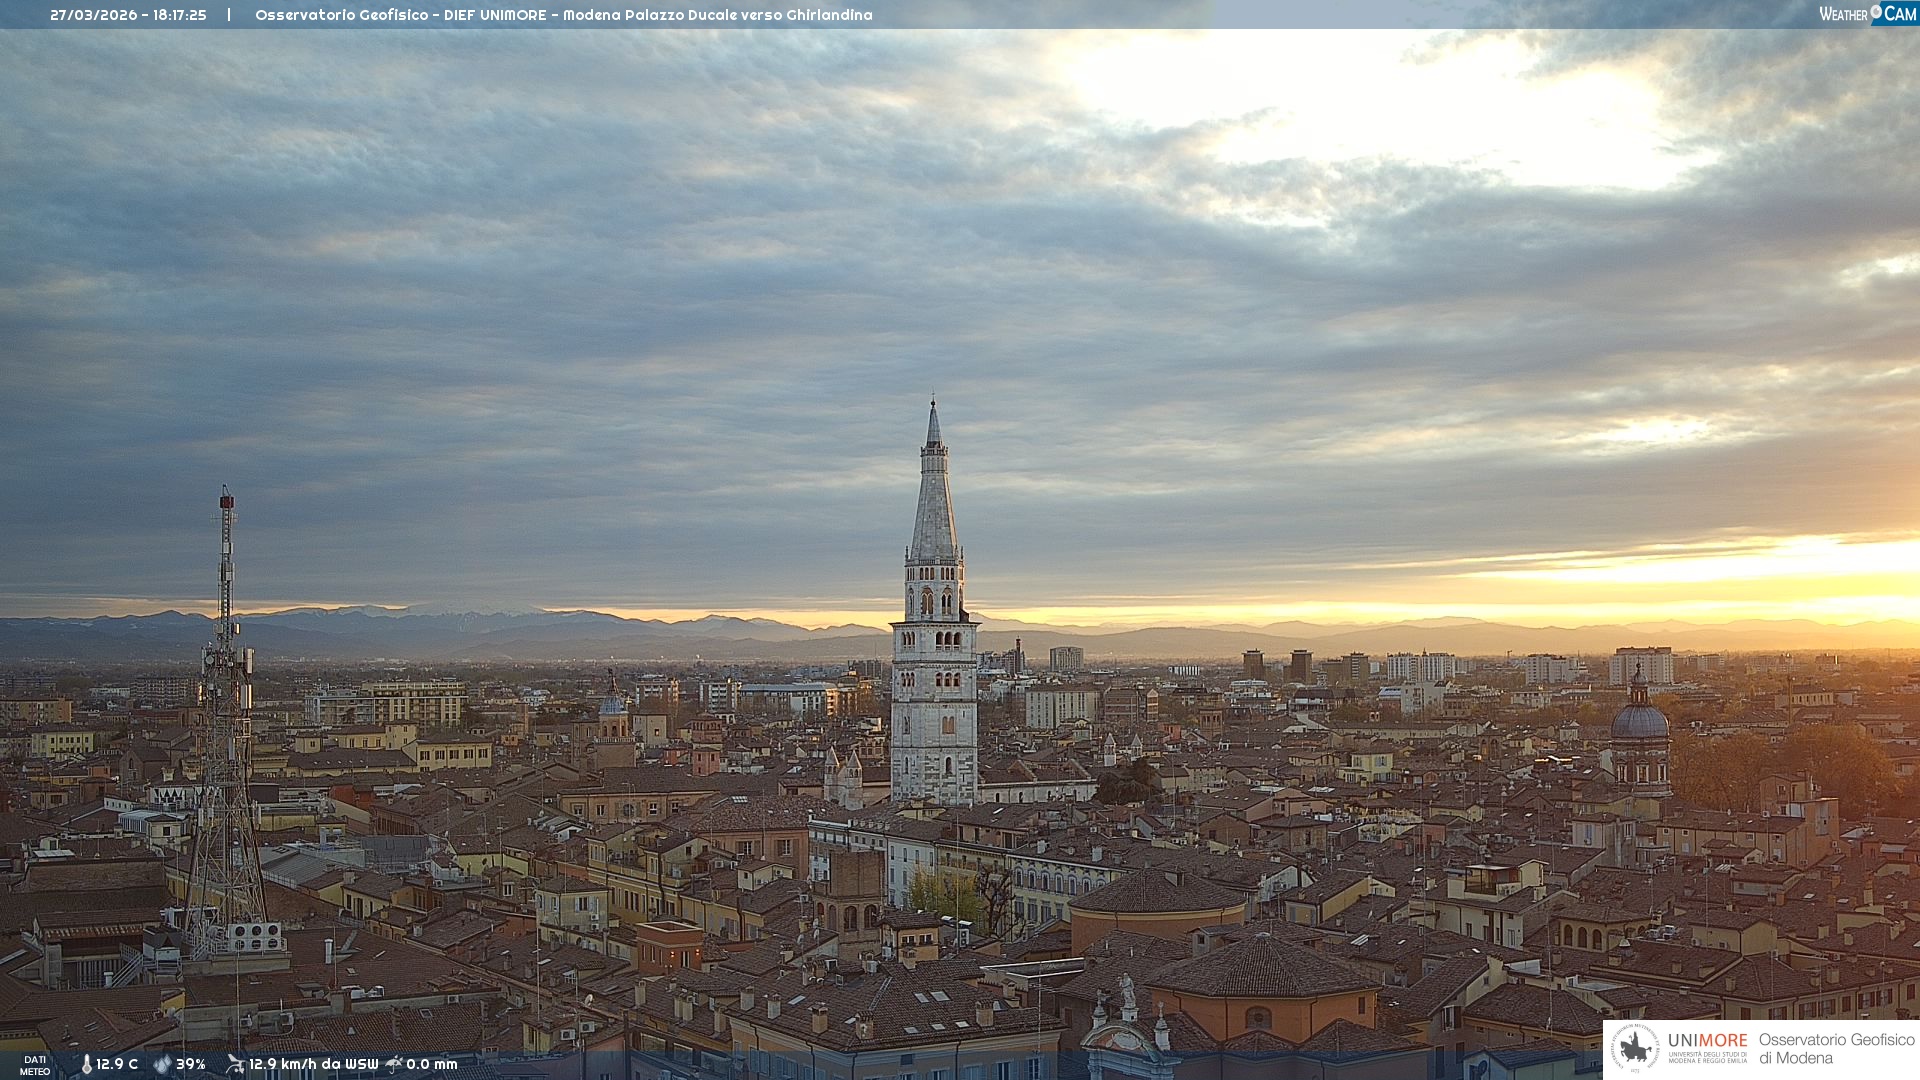Click the WeatherCam logo
The width and height of the screenshot is (1920, 1080).
1867,14
